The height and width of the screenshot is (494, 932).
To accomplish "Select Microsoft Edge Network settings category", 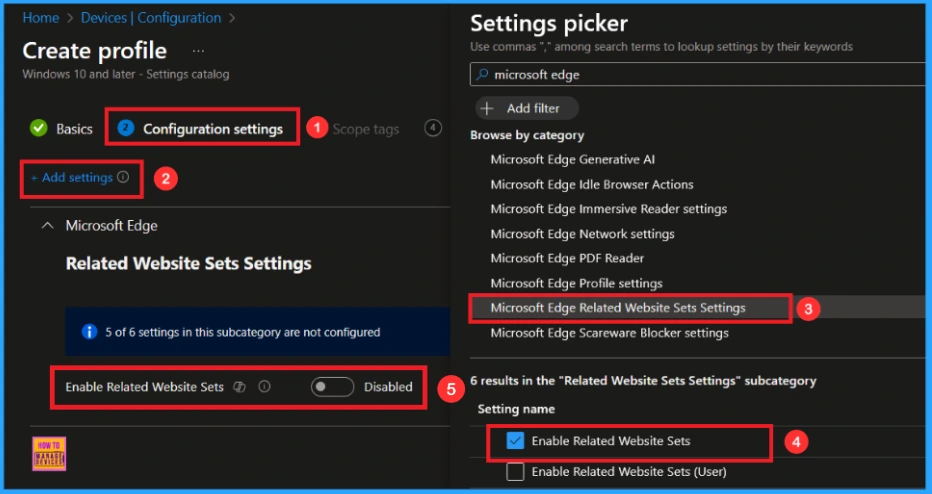I will [x=582, y=234].
